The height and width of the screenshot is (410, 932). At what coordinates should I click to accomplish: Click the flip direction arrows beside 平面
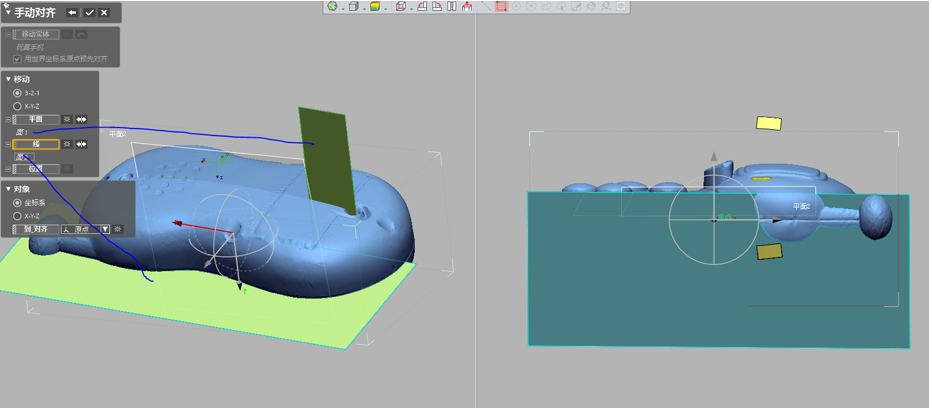(x=82, y=119)
